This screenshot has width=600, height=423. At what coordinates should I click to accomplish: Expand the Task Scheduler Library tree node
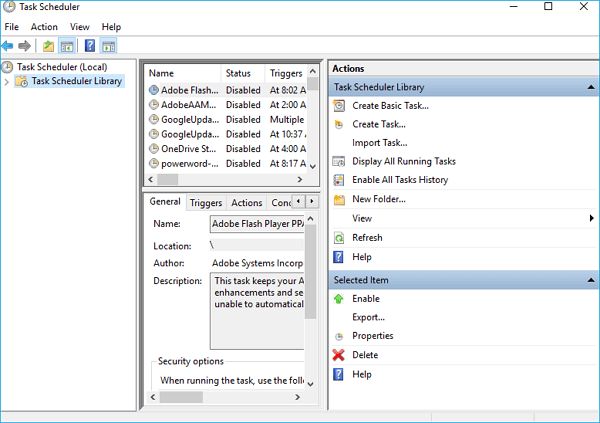click(x=7, y=82)
